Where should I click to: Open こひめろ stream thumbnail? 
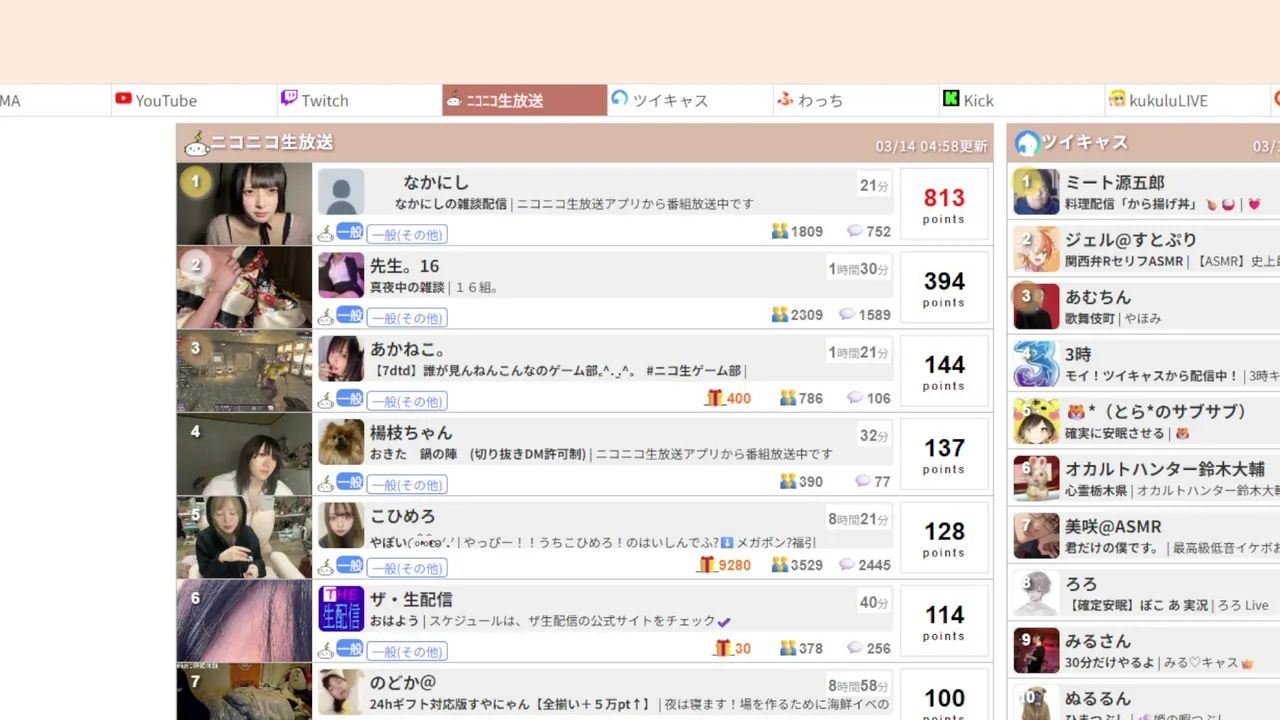pyautogui.click(x=244, y=538)
